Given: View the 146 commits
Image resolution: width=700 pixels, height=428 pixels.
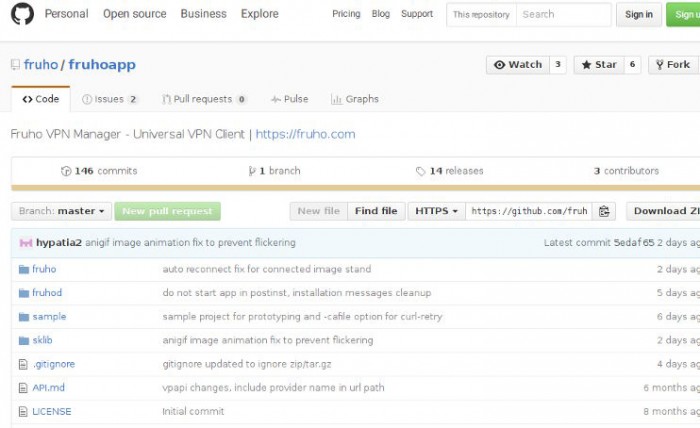Looking at the screenshot, I should coord(99,171).
